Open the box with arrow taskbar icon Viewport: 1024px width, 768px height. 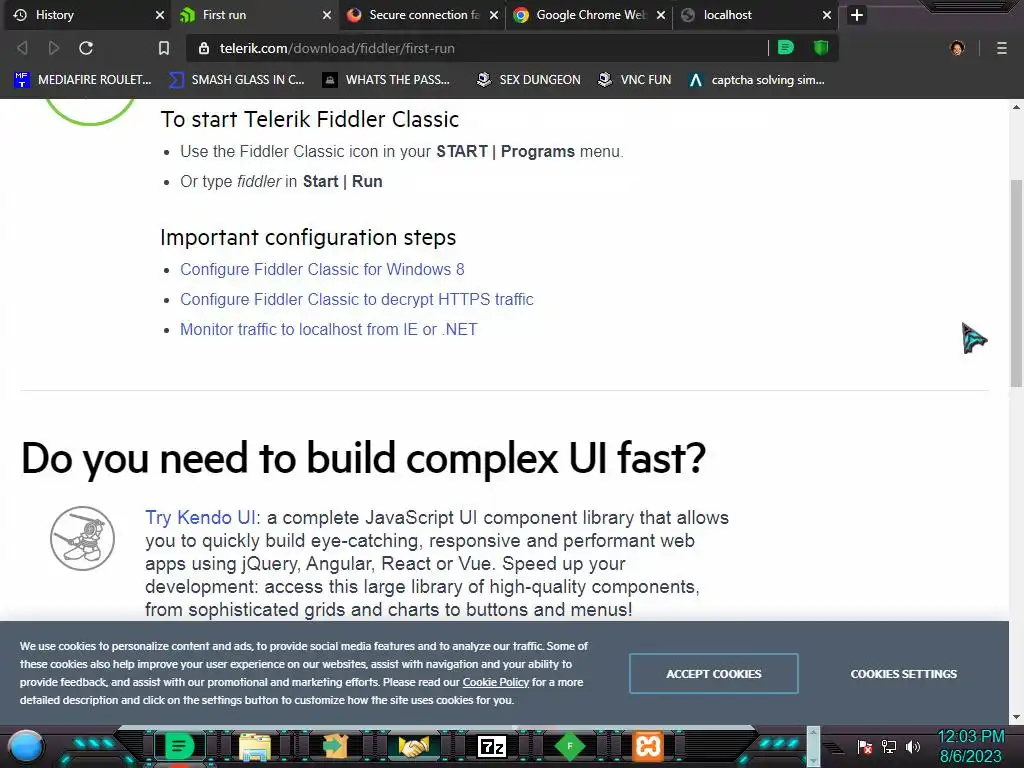(334, 746)
